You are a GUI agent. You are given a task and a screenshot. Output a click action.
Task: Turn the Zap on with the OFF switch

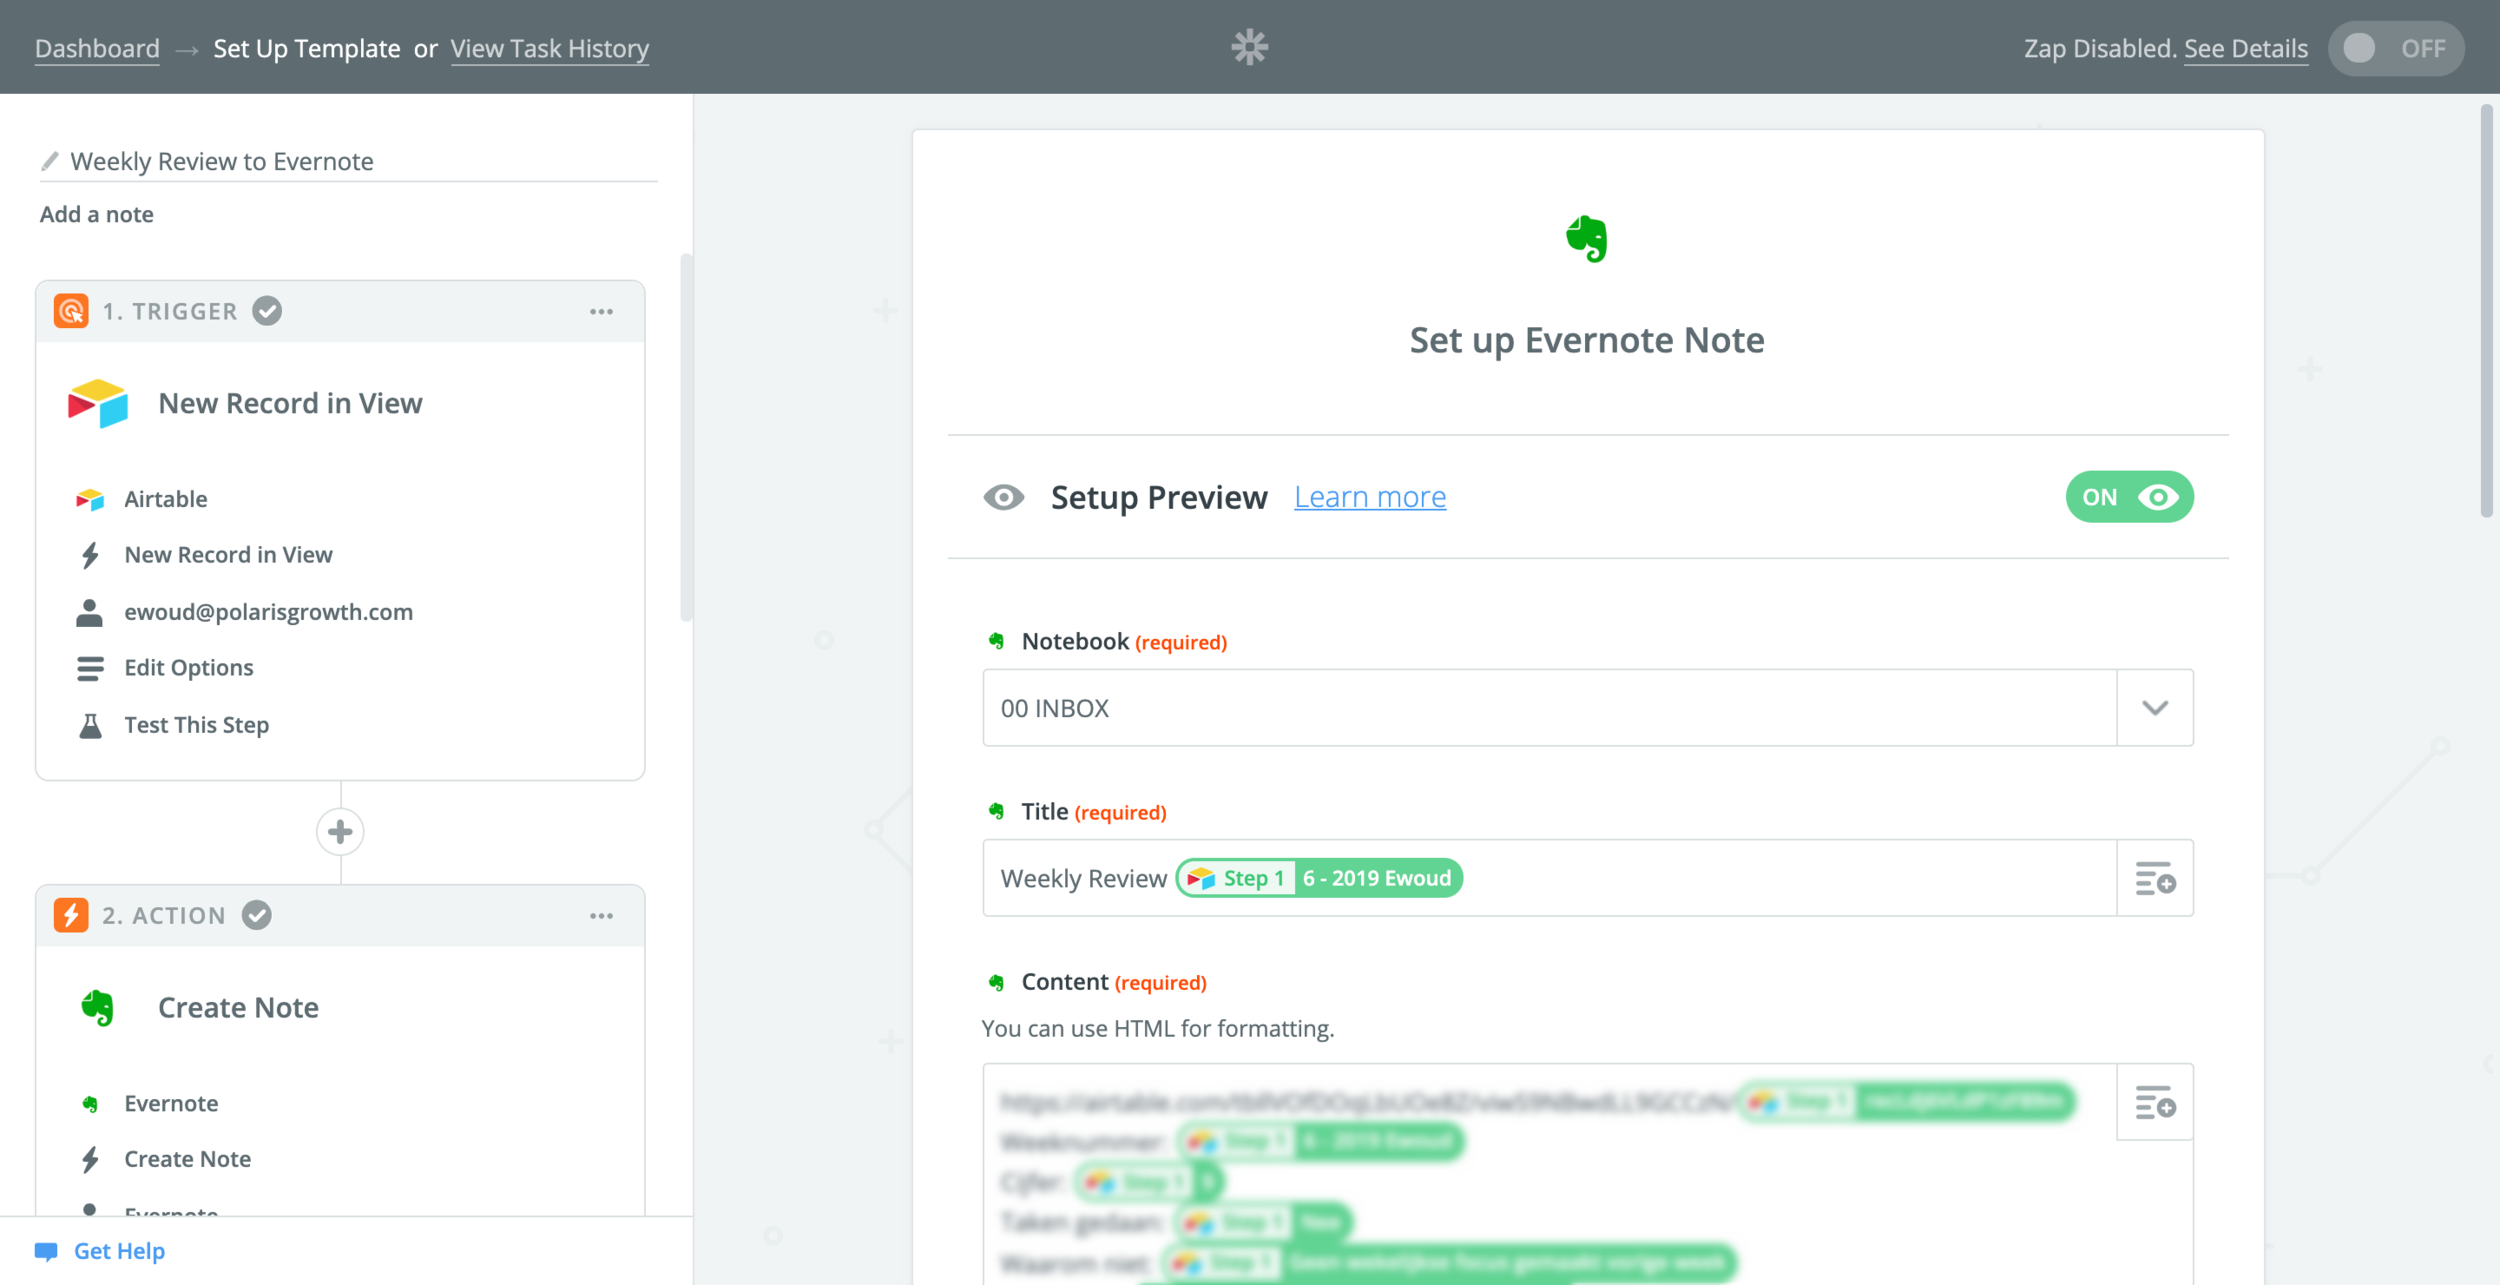2397,48
